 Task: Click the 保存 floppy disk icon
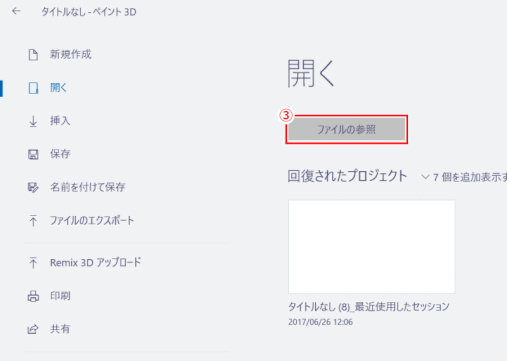[x=33, y=154]
